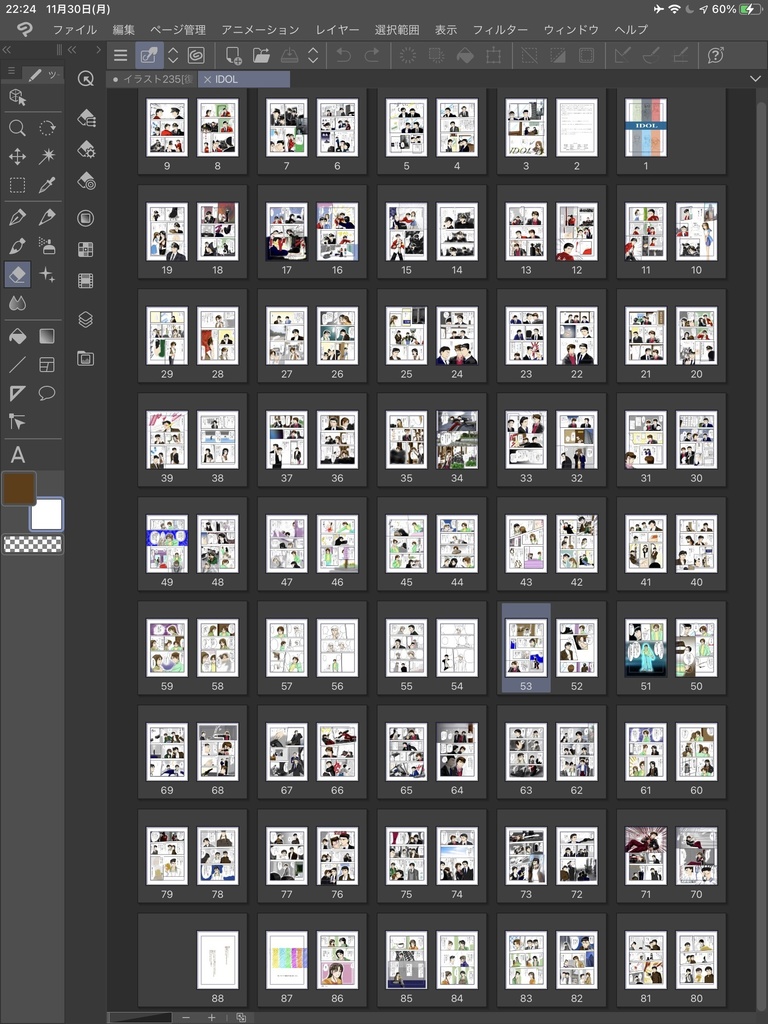Select the rectangular Selection area tool
This screenshot has height=1024, width=768.
[x=18, y=185]
